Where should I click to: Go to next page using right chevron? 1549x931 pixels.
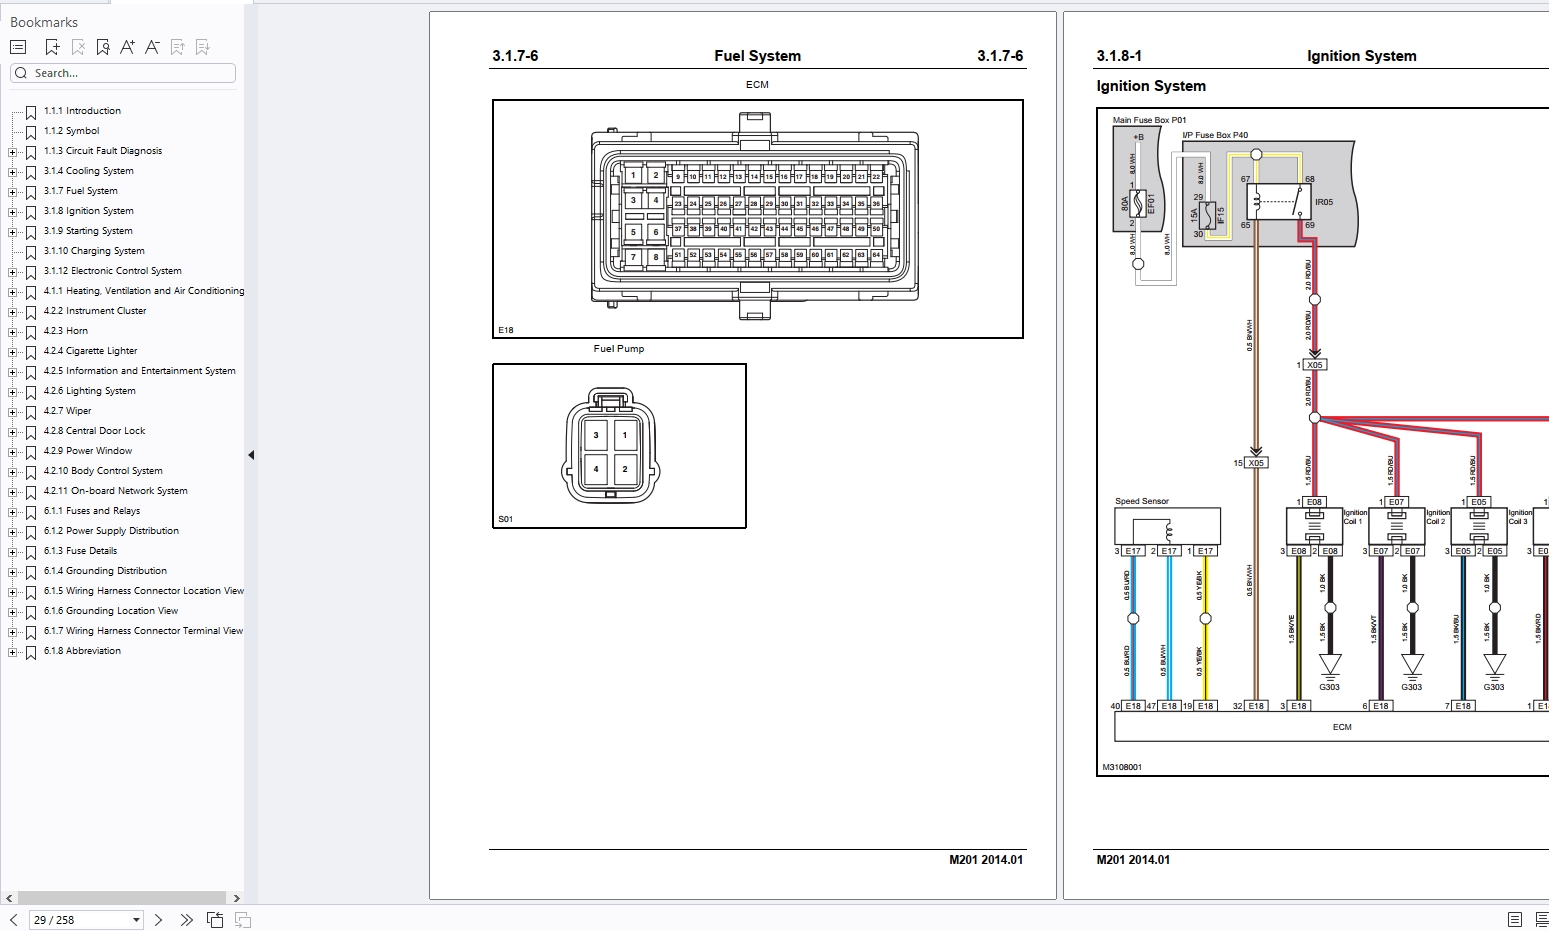158,919
